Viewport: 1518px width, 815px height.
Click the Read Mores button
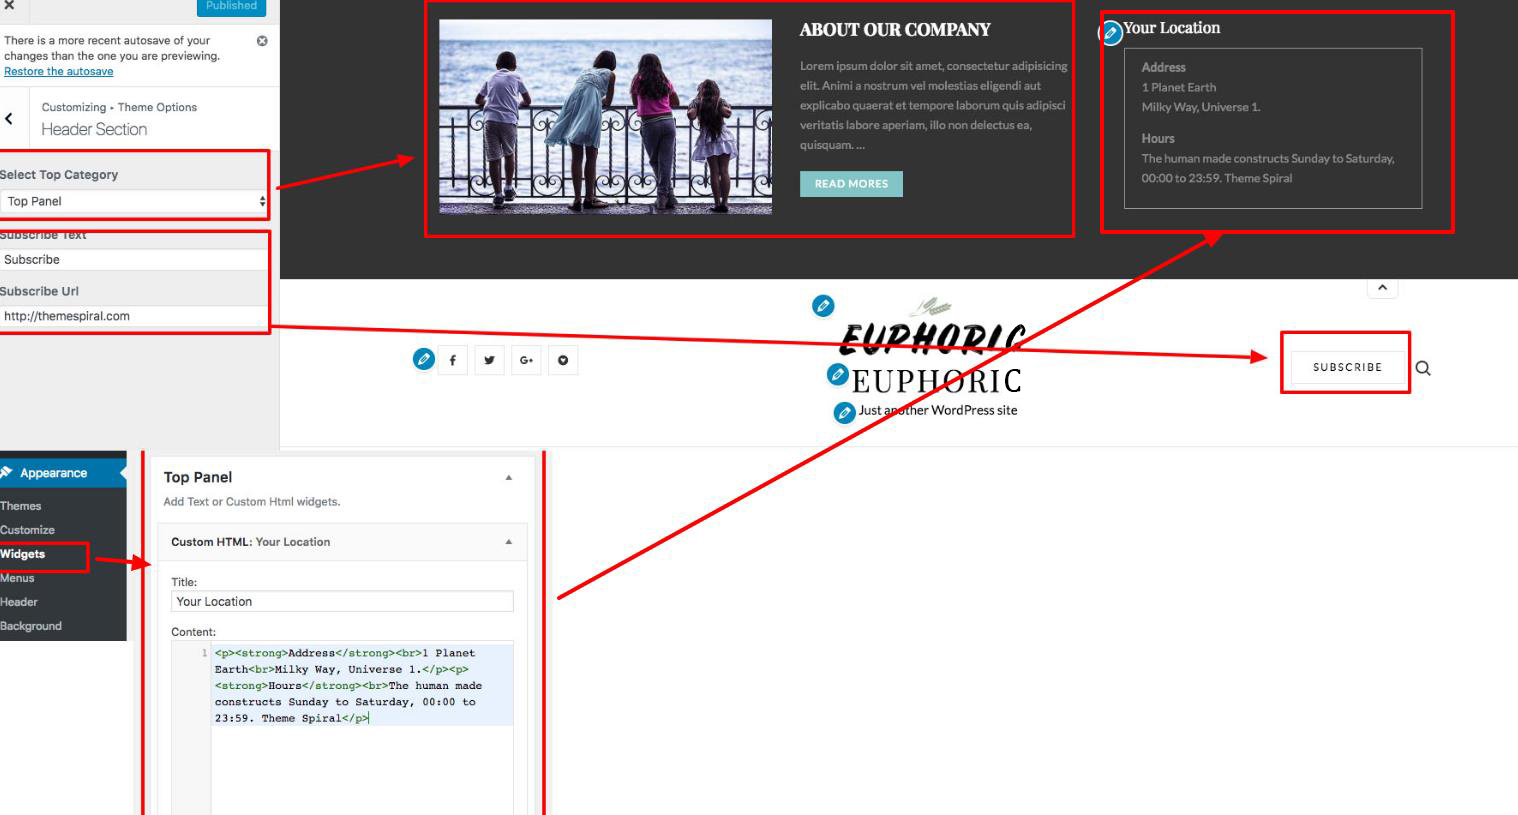[x=851, y=184]
